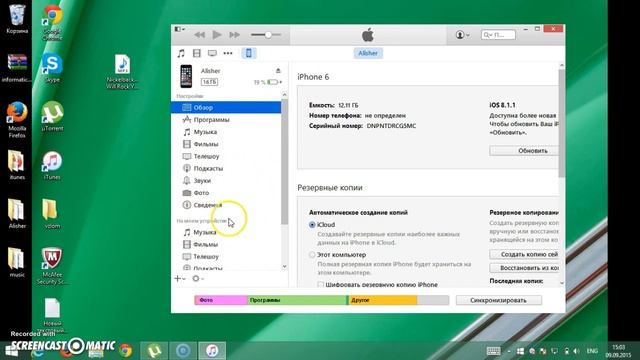Skip to previous track in iTunes
The image size is (640, 360).
[x=199, y=35]
